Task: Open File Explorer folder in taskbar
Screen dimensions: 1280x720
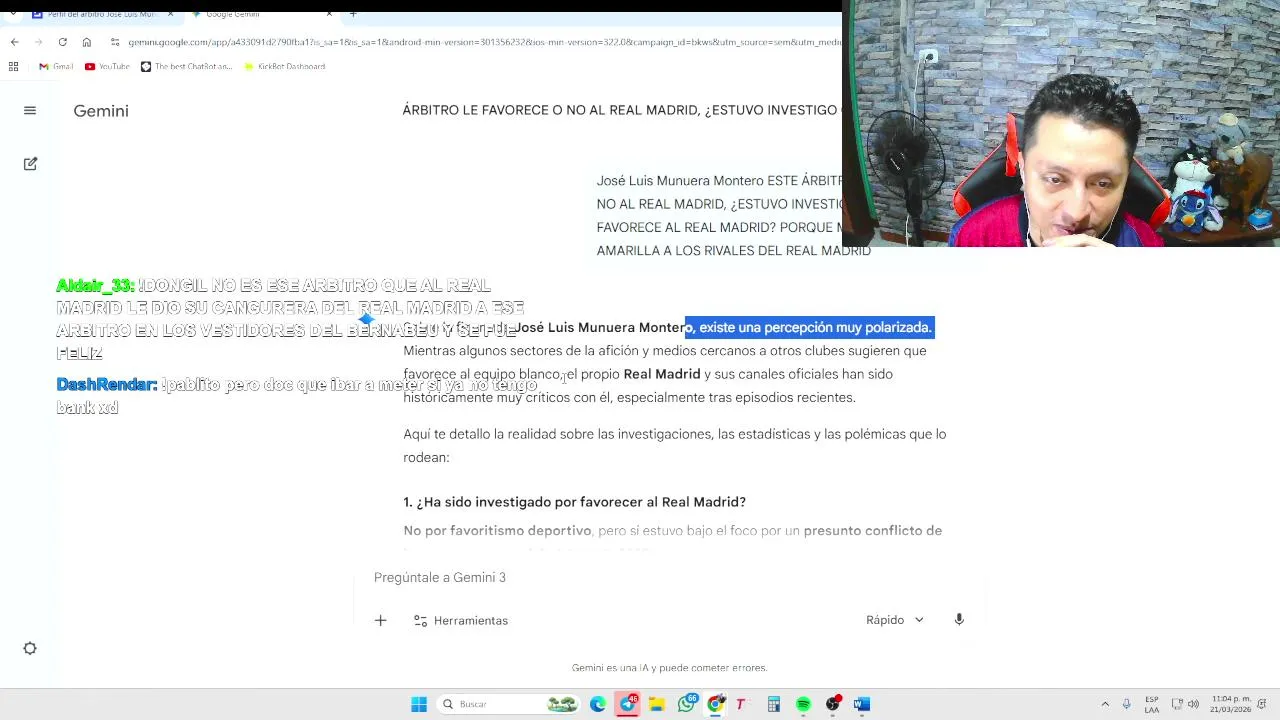Action: click(657, 704)
